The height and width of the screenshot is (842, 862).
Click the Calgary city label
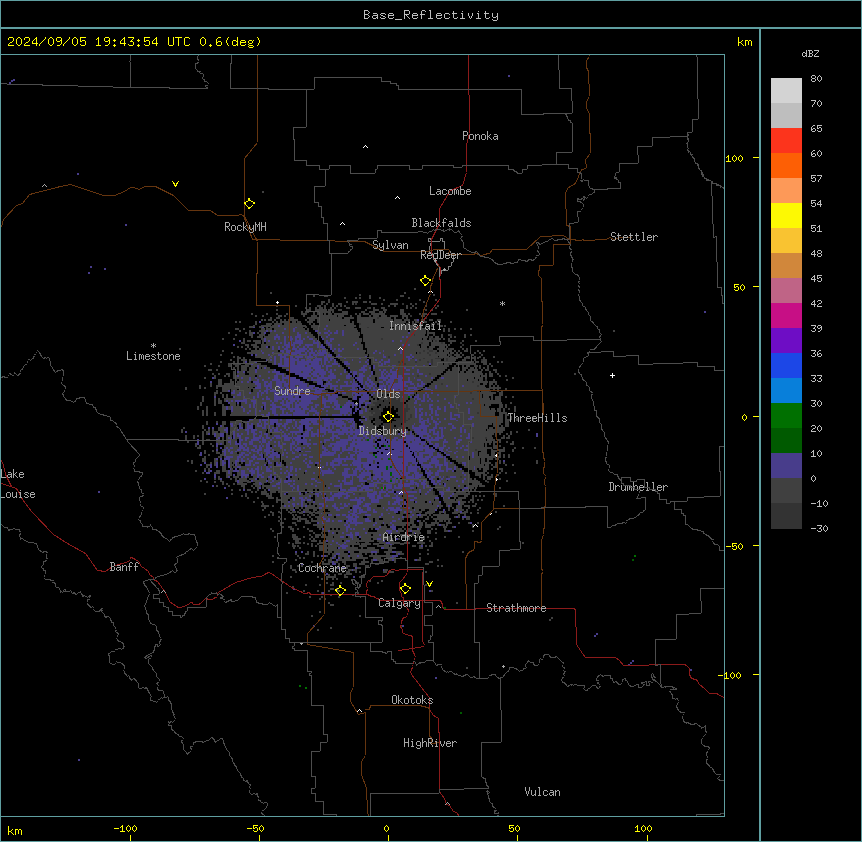click(400, 603)
